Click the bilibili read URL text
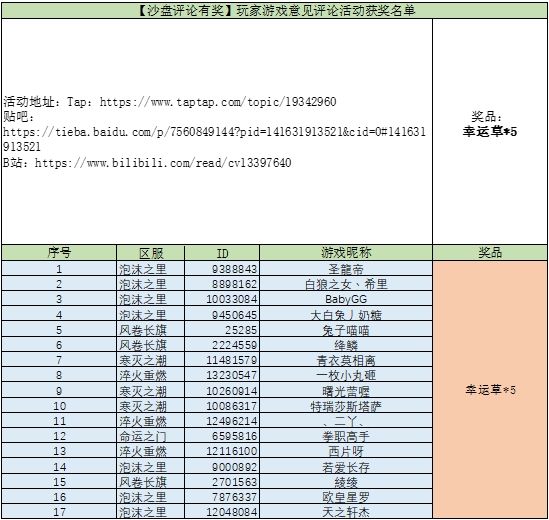Viewport: 549px width, 520px height. (x=163, y=163)
